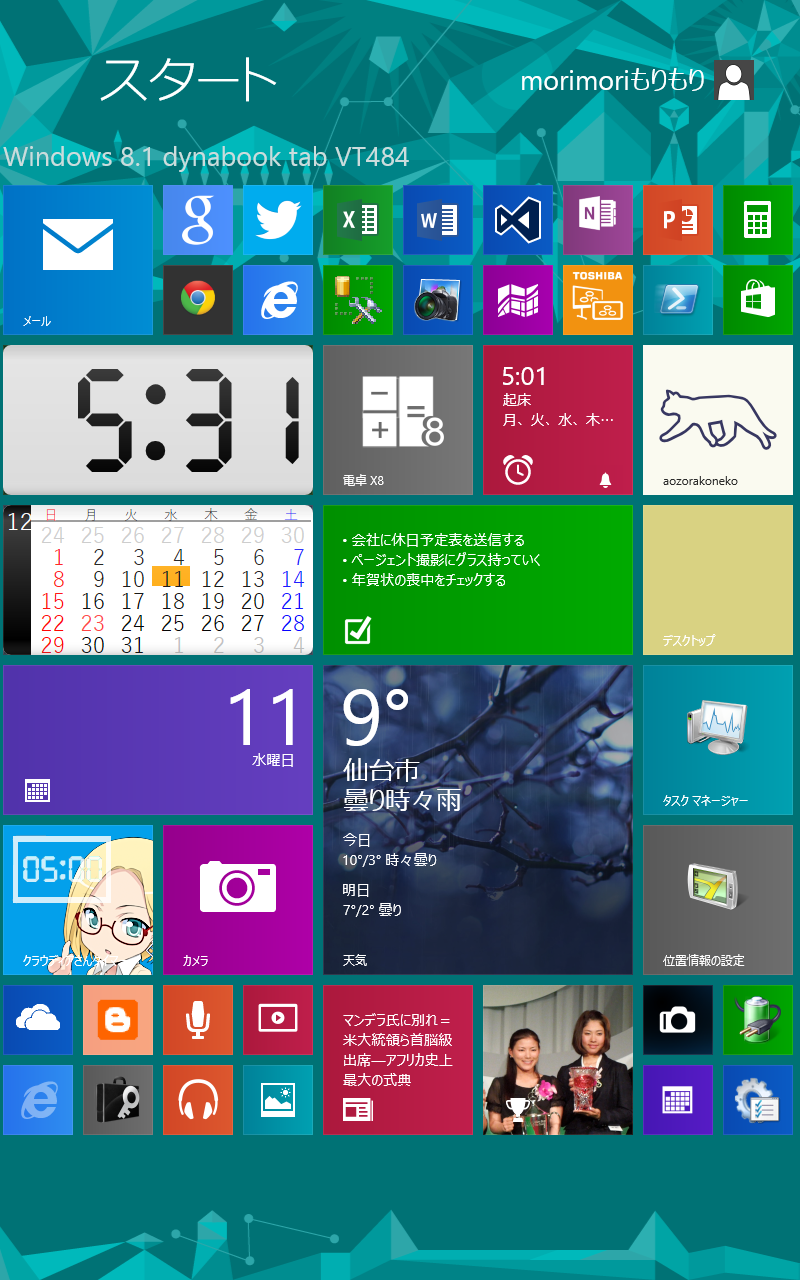Open the purple maps tile
800x1280 pixels.
(x=518, y=300)
